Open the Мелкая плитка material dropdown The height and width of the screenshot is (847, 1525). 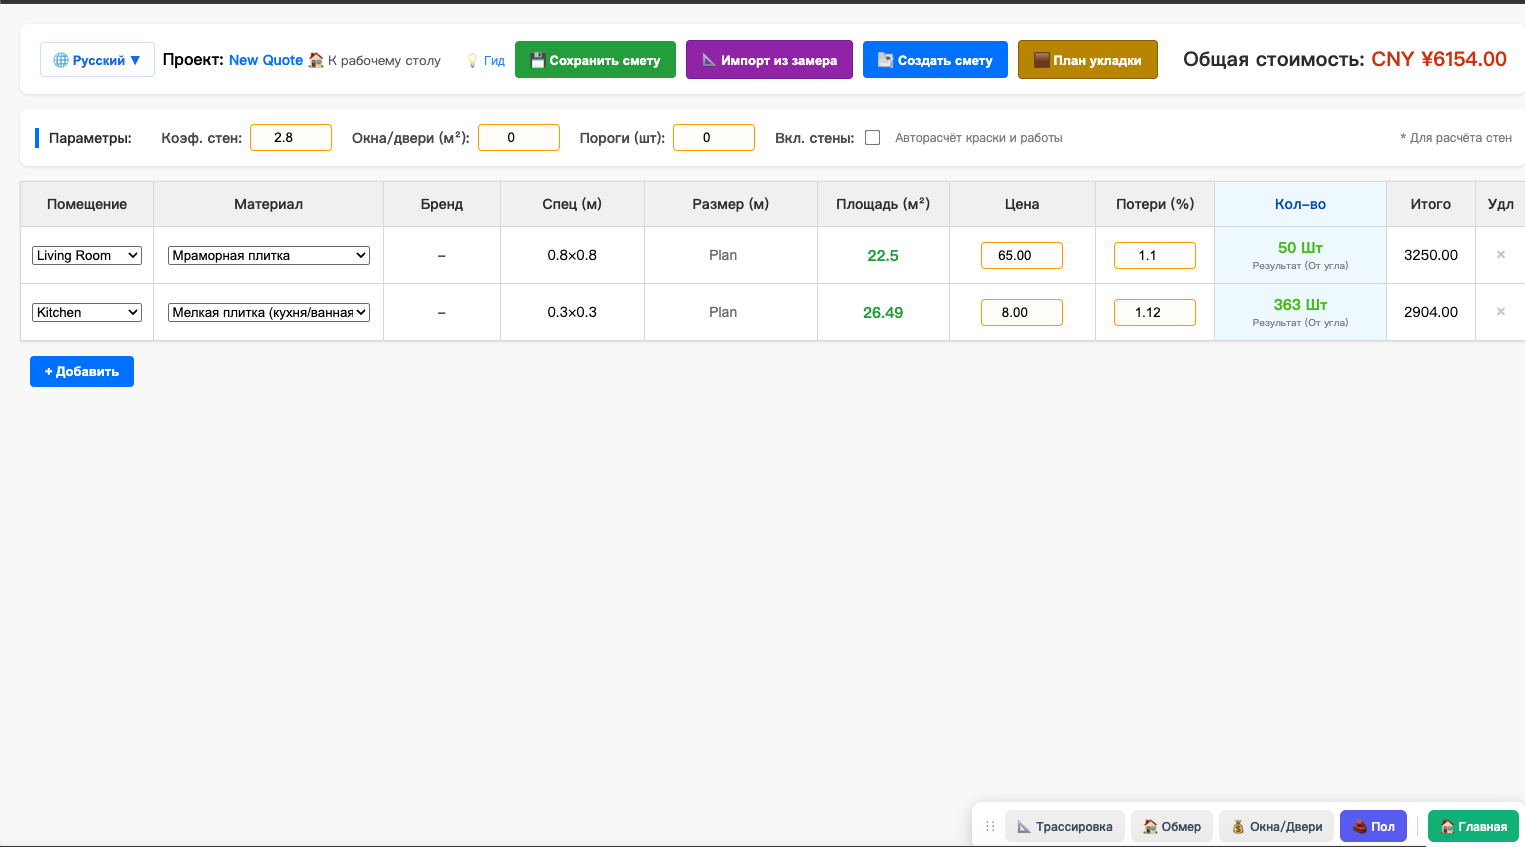(269, 312)
